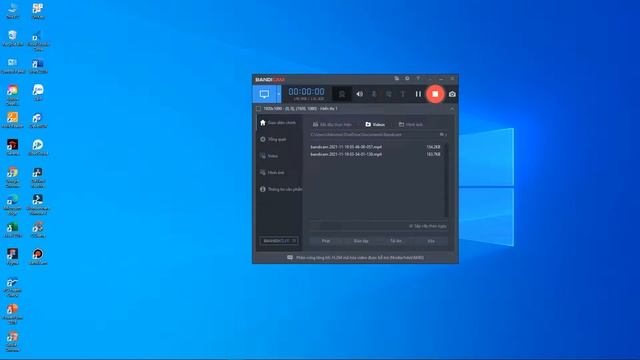Open the This PC desktop icon
The width and height of the screenshot is (640, 360).
tap(13, 11)
